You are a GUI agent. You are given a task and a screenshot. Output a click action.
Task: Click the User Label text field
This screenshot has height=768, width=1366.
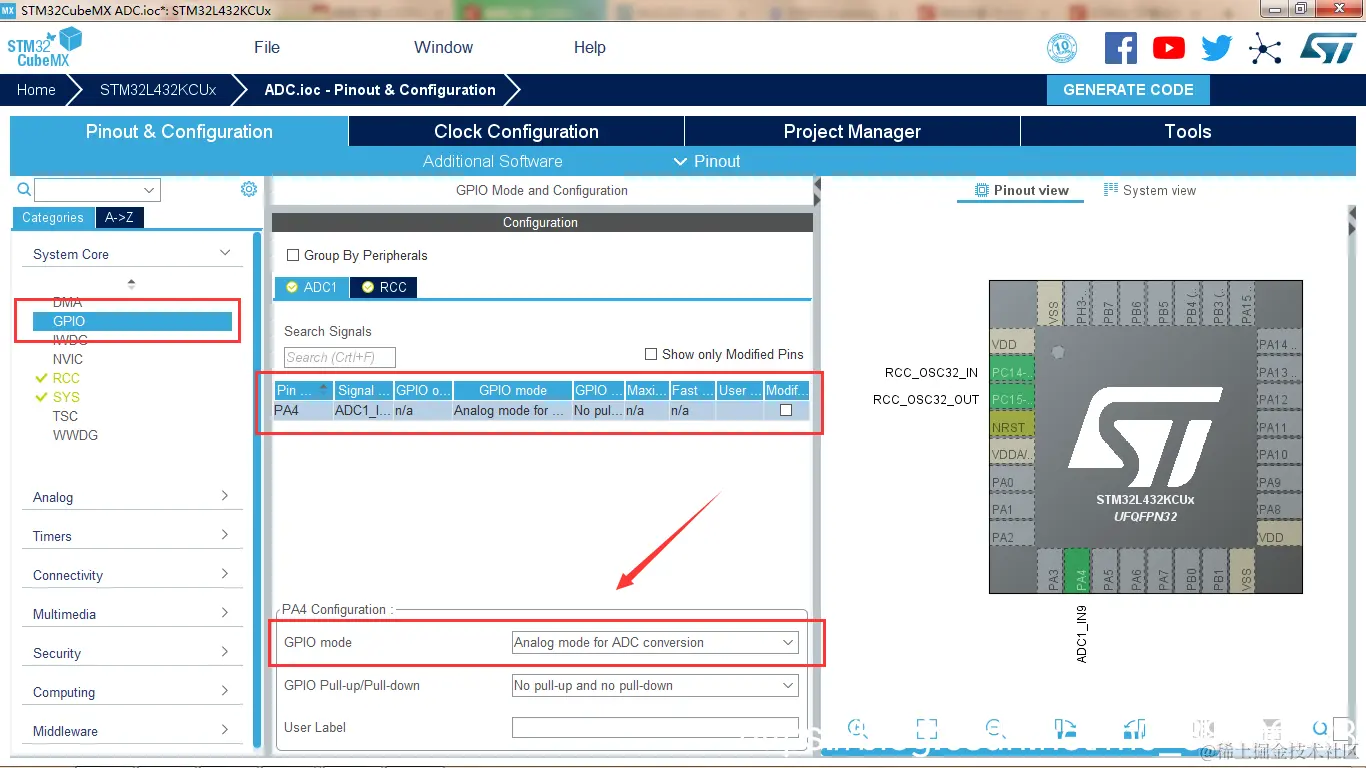coord(655,727)
